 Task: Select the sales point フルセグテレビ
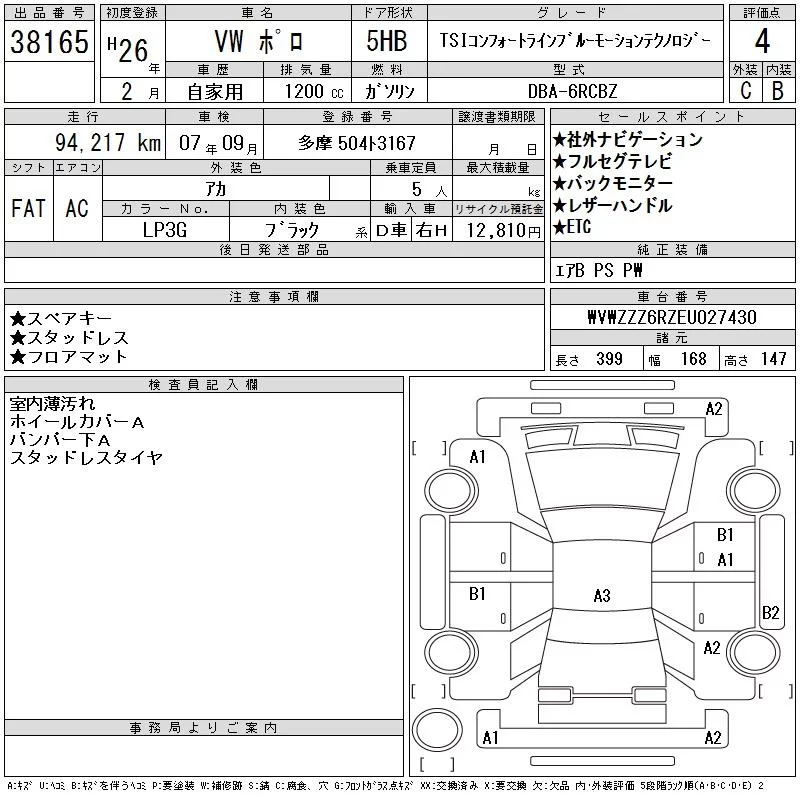tap(612, 162)
